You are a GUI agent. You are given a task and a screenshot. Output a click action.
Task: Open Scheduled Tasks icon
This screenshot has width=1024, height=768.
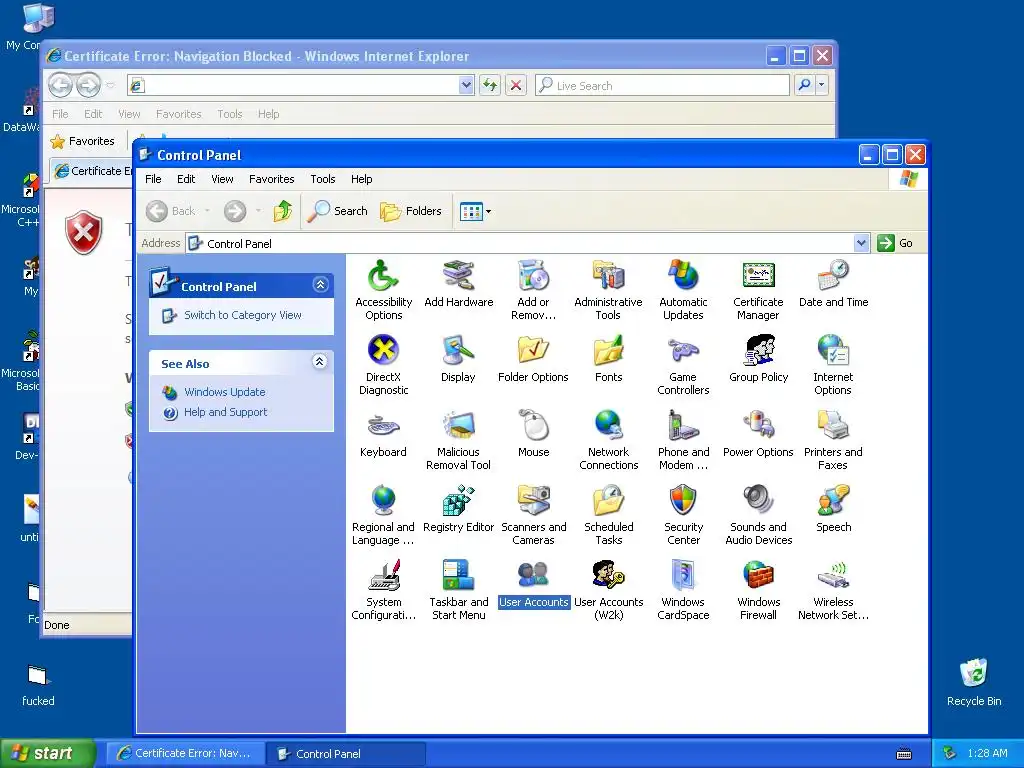[x=609, y=515]
